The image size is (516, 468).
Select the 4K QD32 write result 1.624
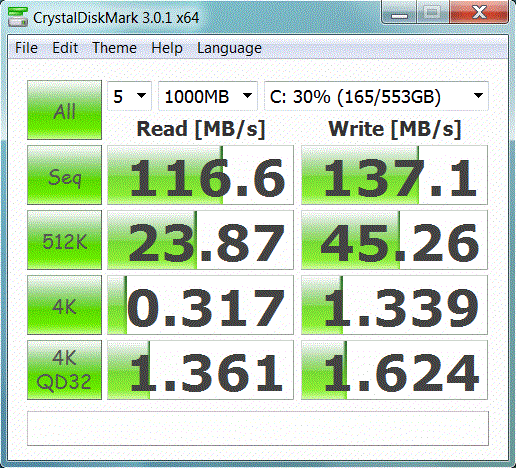(394, 370)
